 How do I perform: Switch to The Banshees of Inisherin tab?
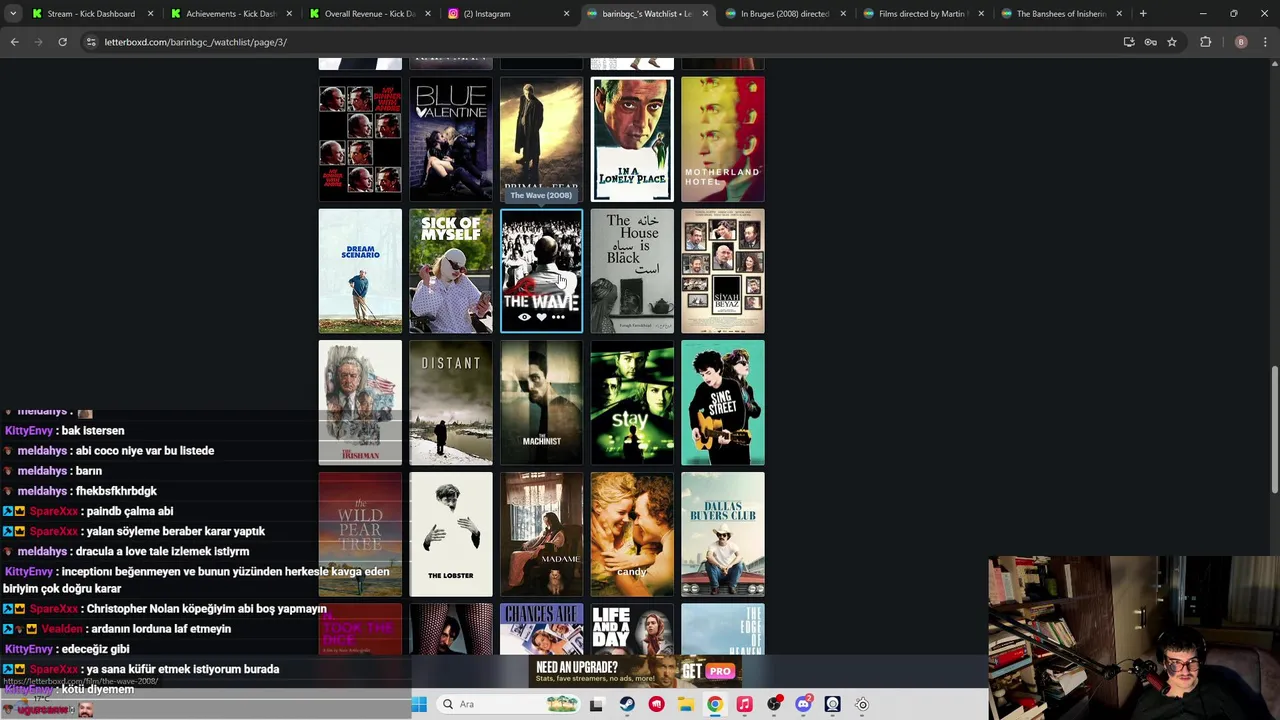pos(1061,14)
